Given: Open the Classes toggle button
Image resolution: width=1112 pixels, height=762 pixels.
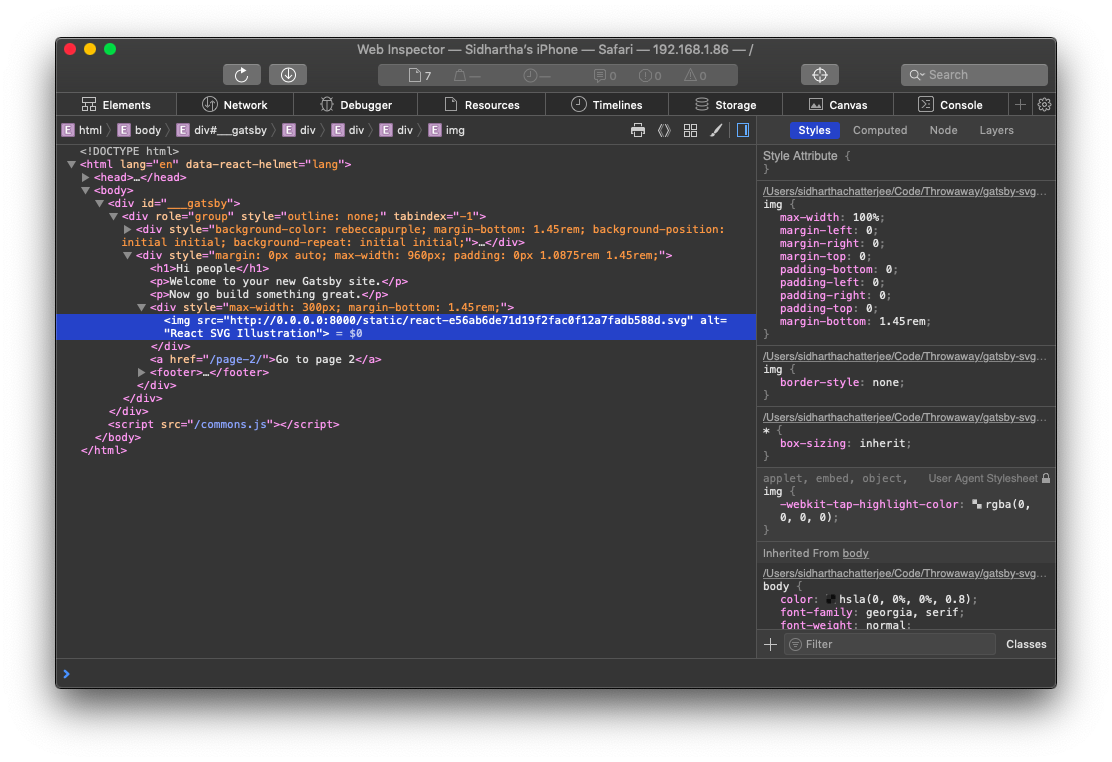Looking at the screenshot, I should pos(1025,644).
